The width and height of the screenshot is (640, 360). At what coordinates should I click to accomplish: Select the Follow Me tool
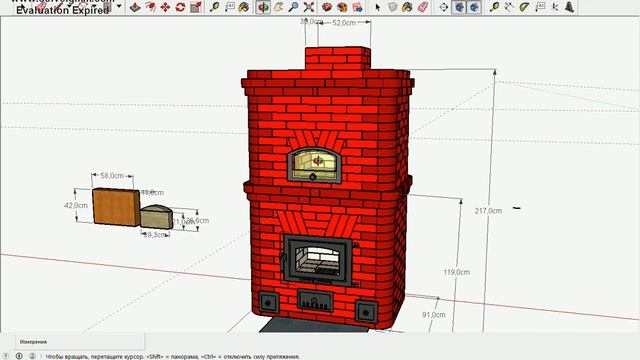(x=150, y=7)
